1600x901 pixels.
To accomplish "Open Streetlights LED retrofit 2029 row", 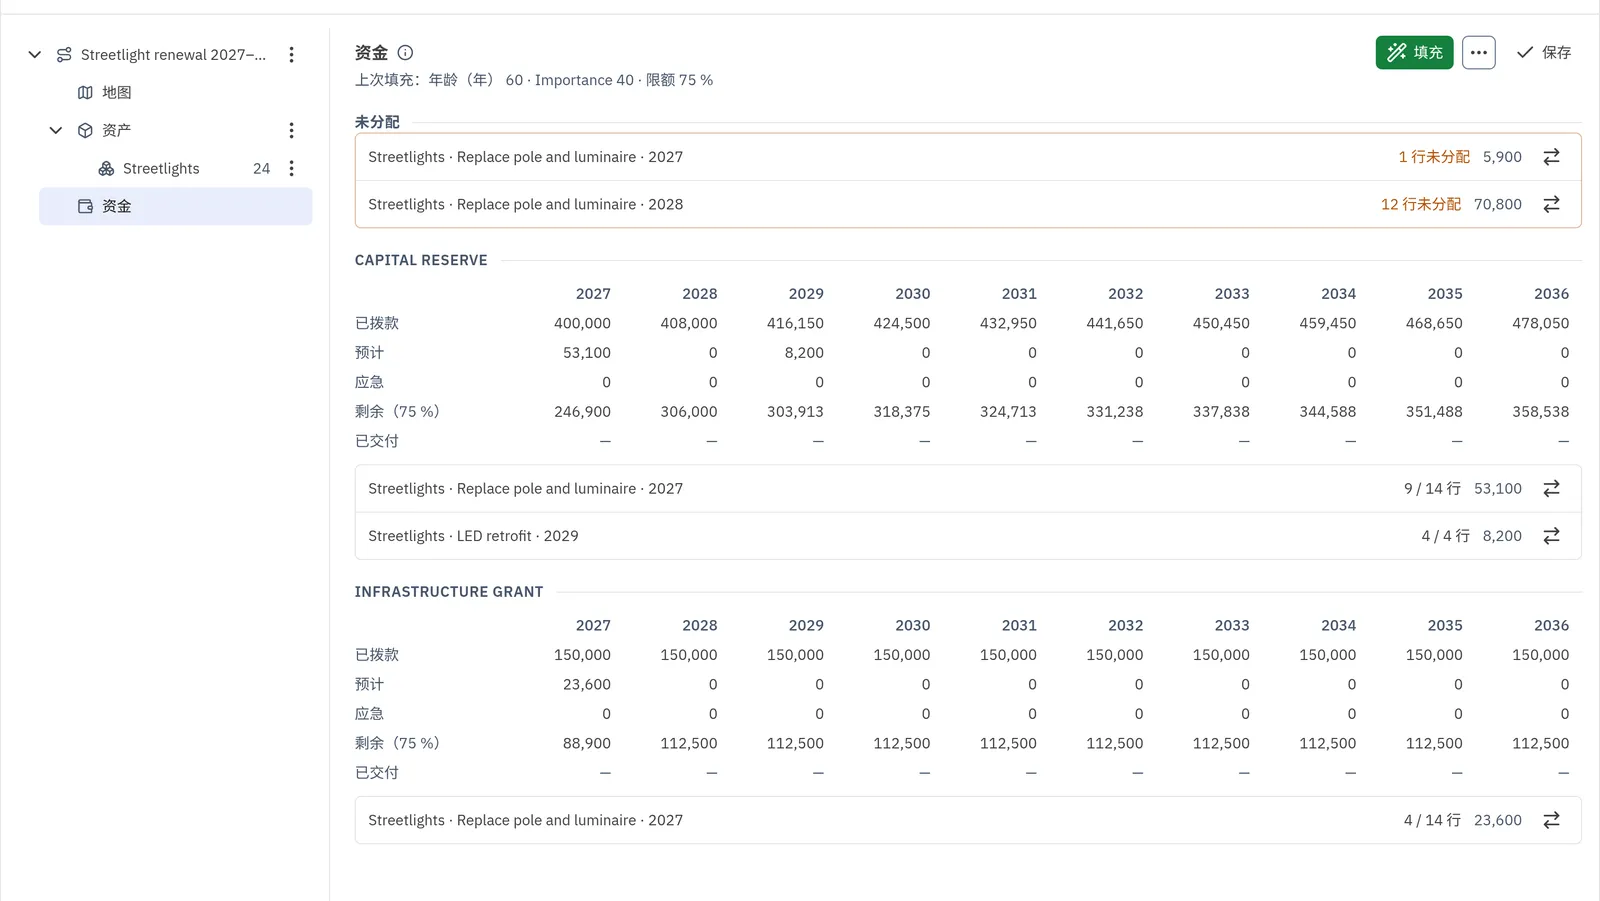I will [968, 536].
